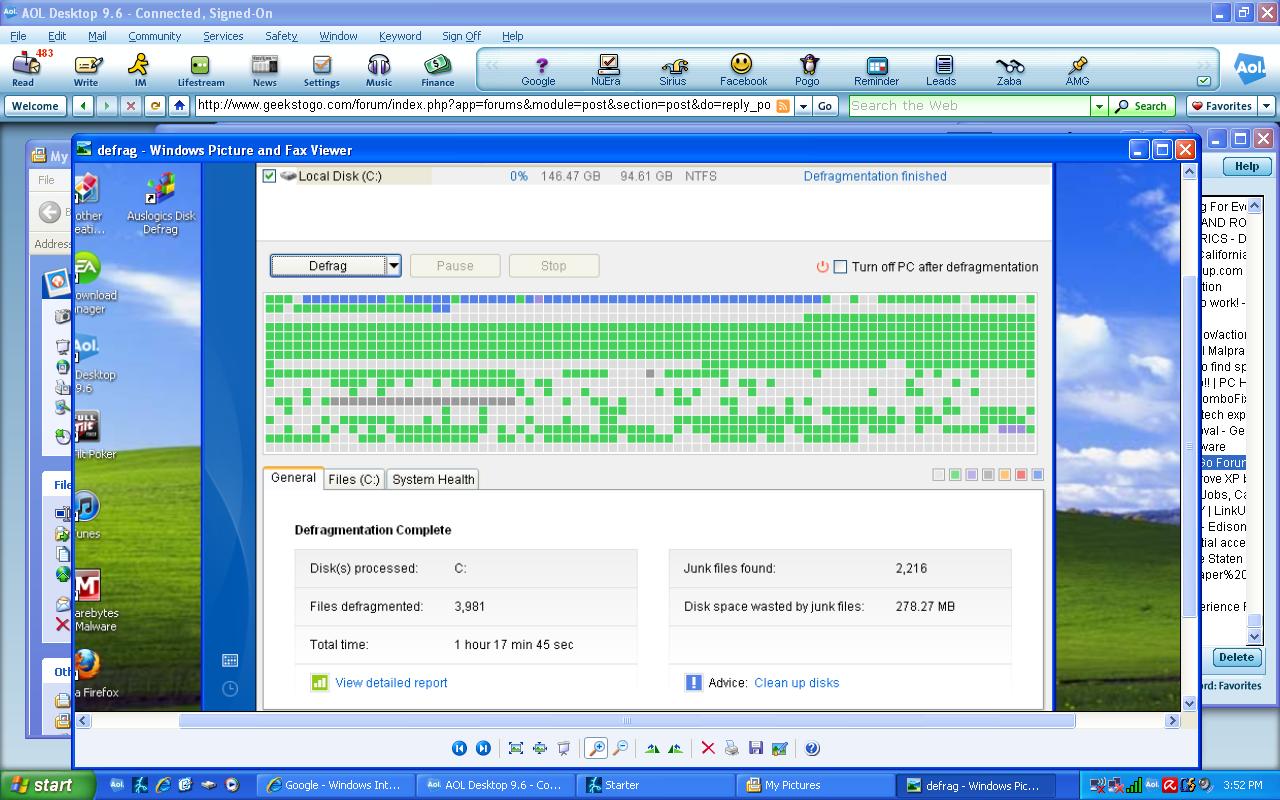Switch to Files (C:) tab
Viewport: 1280px width, 800px height.
354,479
